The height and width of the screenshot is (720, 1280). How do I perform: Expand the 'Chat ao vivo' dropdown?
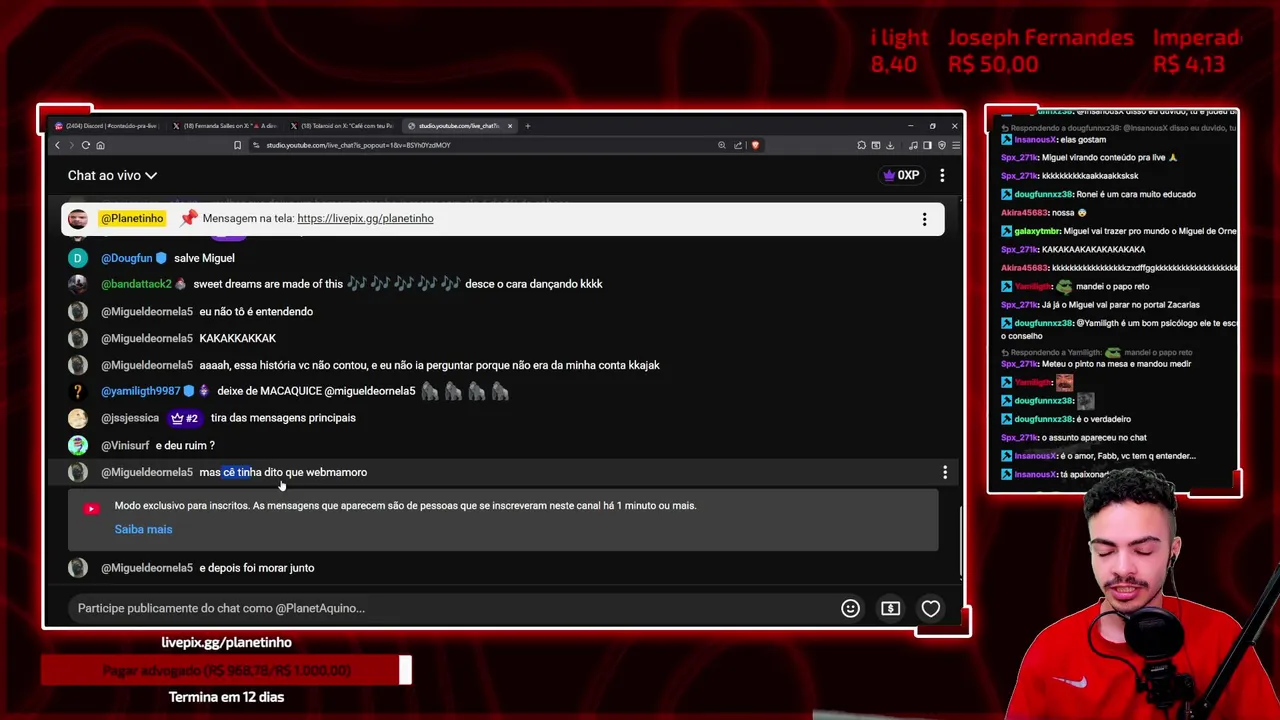tap(112, 175)
